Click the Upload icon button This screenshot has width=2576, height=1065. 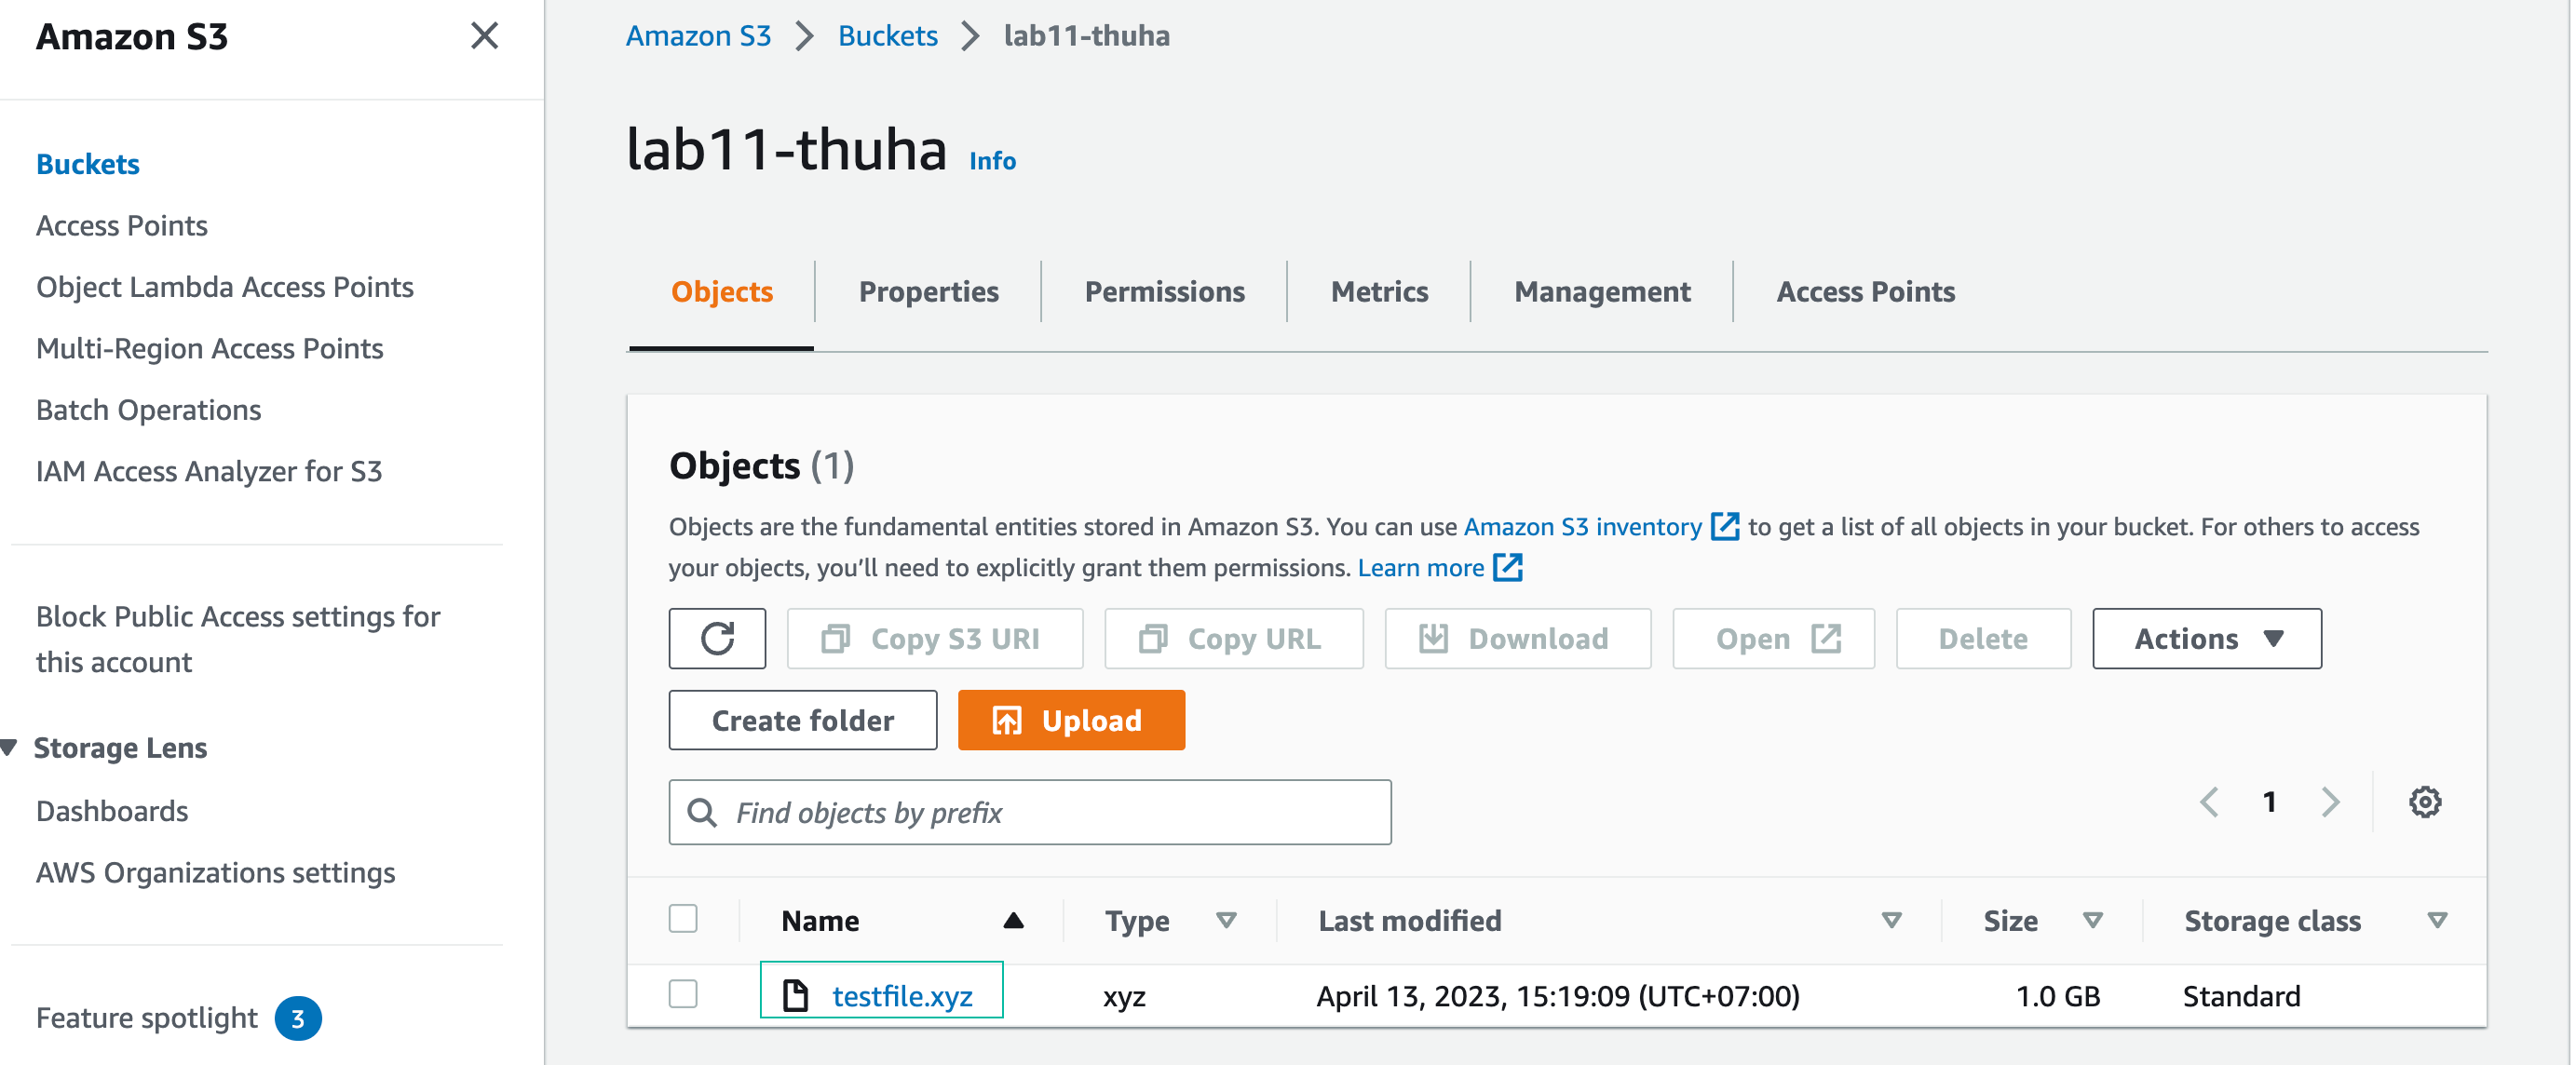coord(1006,720)
